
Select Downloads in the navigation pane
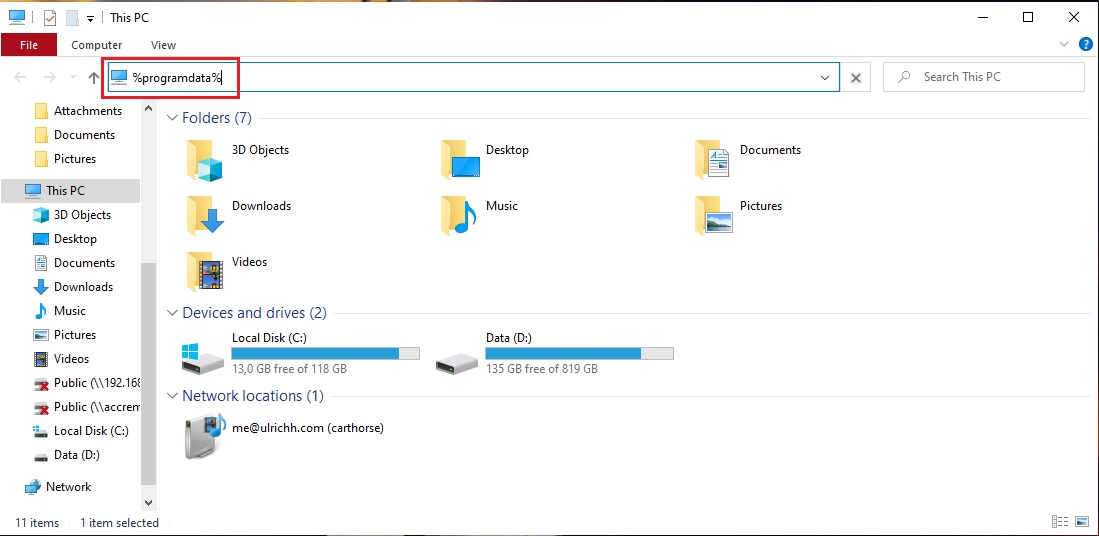coord(73,287)
